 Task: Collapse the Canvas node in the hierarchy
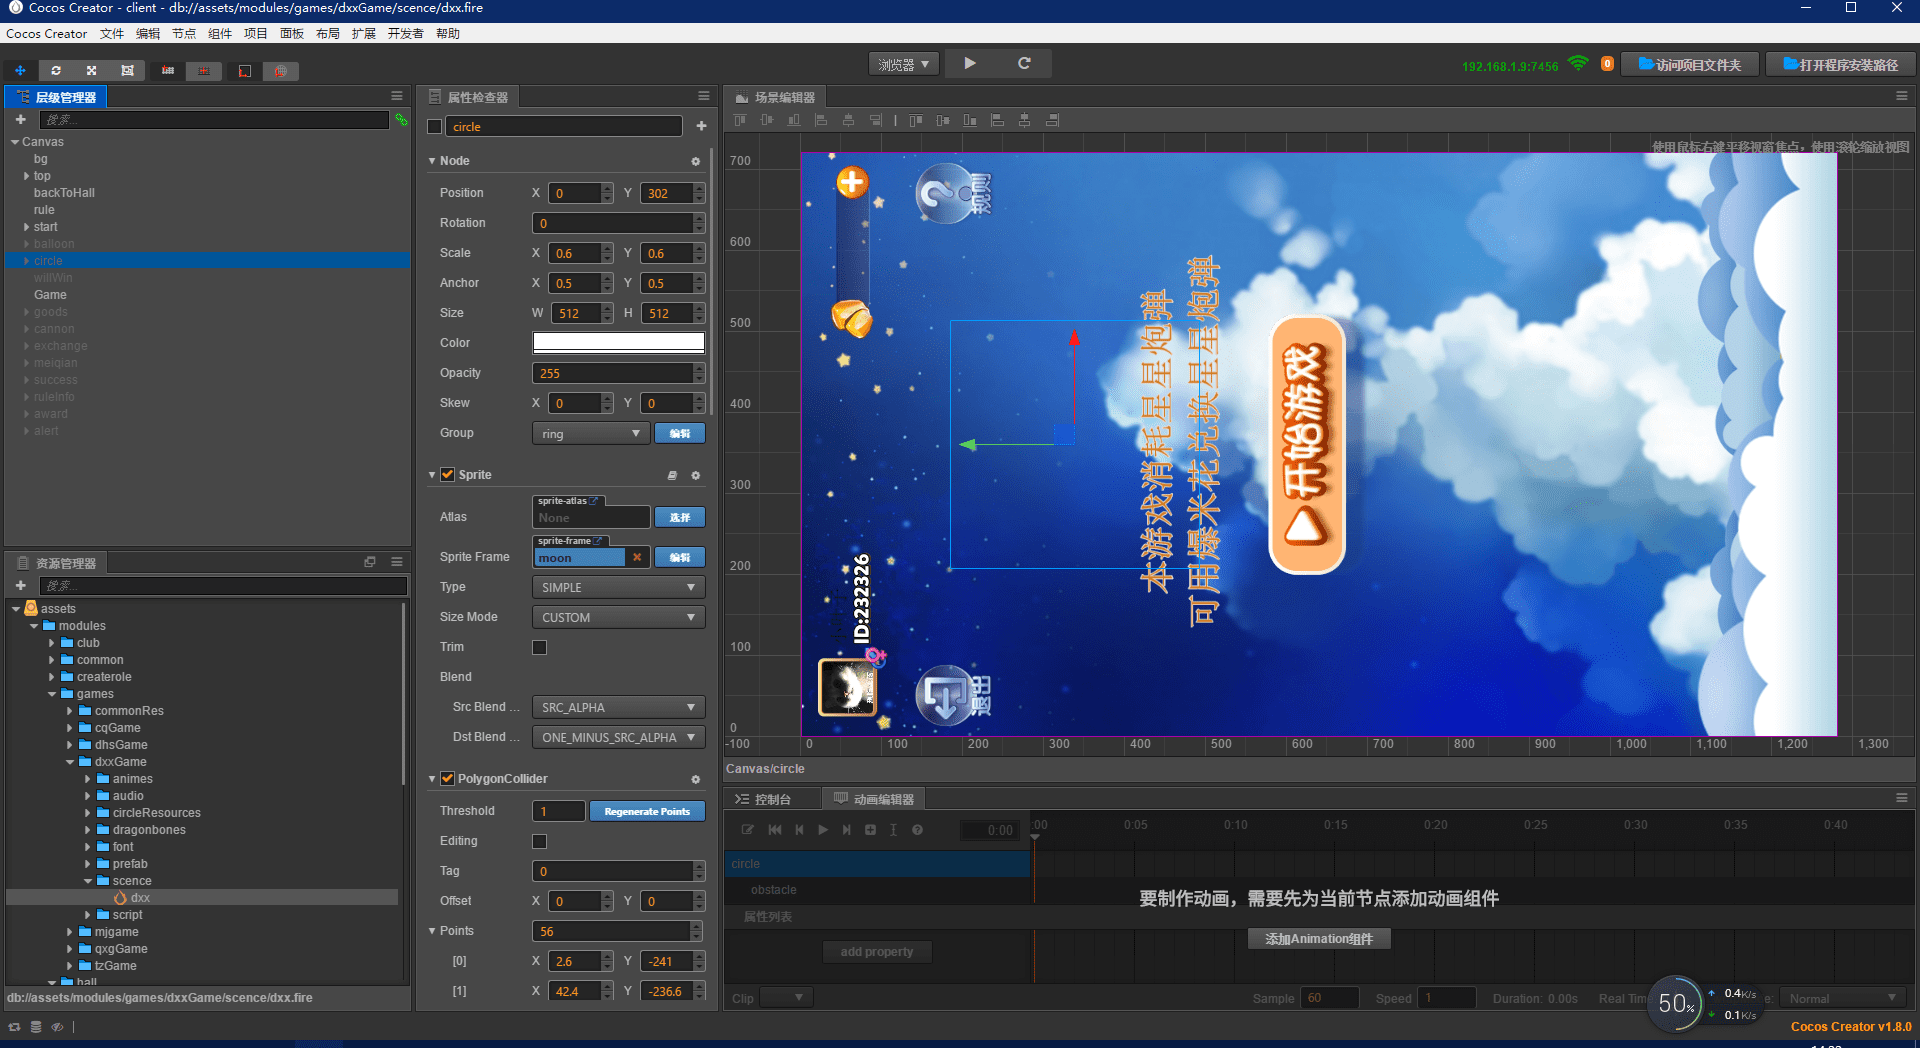tap(15, 142)
